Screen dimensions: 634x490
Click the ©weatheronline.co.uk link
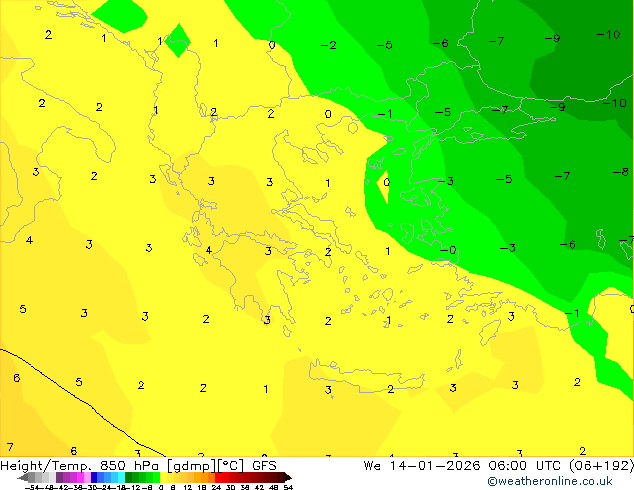click(x=550, y=482)
